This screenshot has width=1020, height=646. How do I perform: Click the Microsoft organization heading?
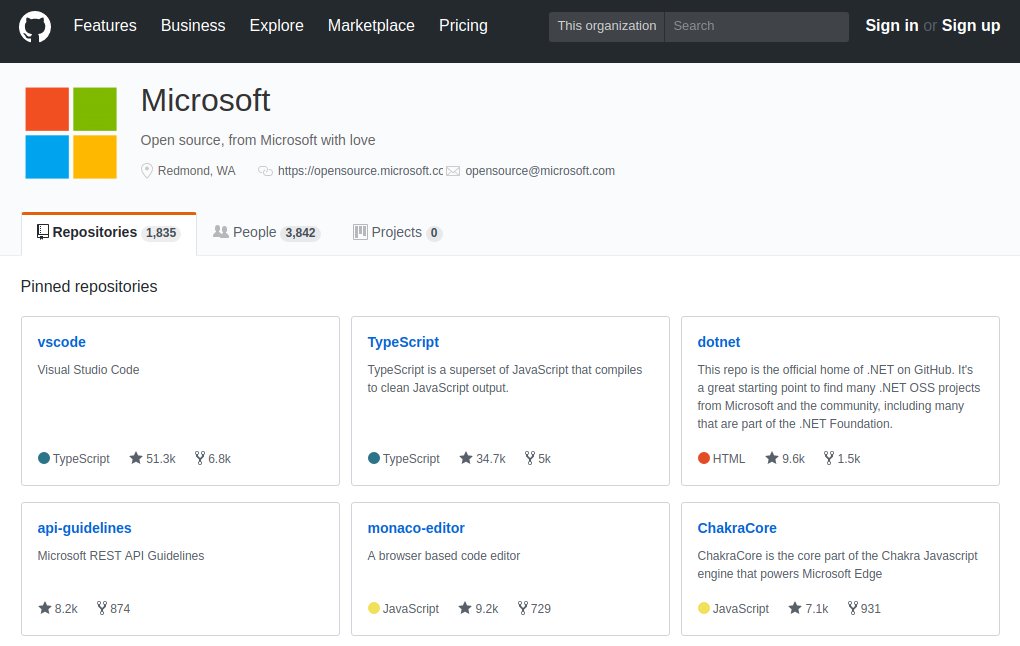click(206, 100)
